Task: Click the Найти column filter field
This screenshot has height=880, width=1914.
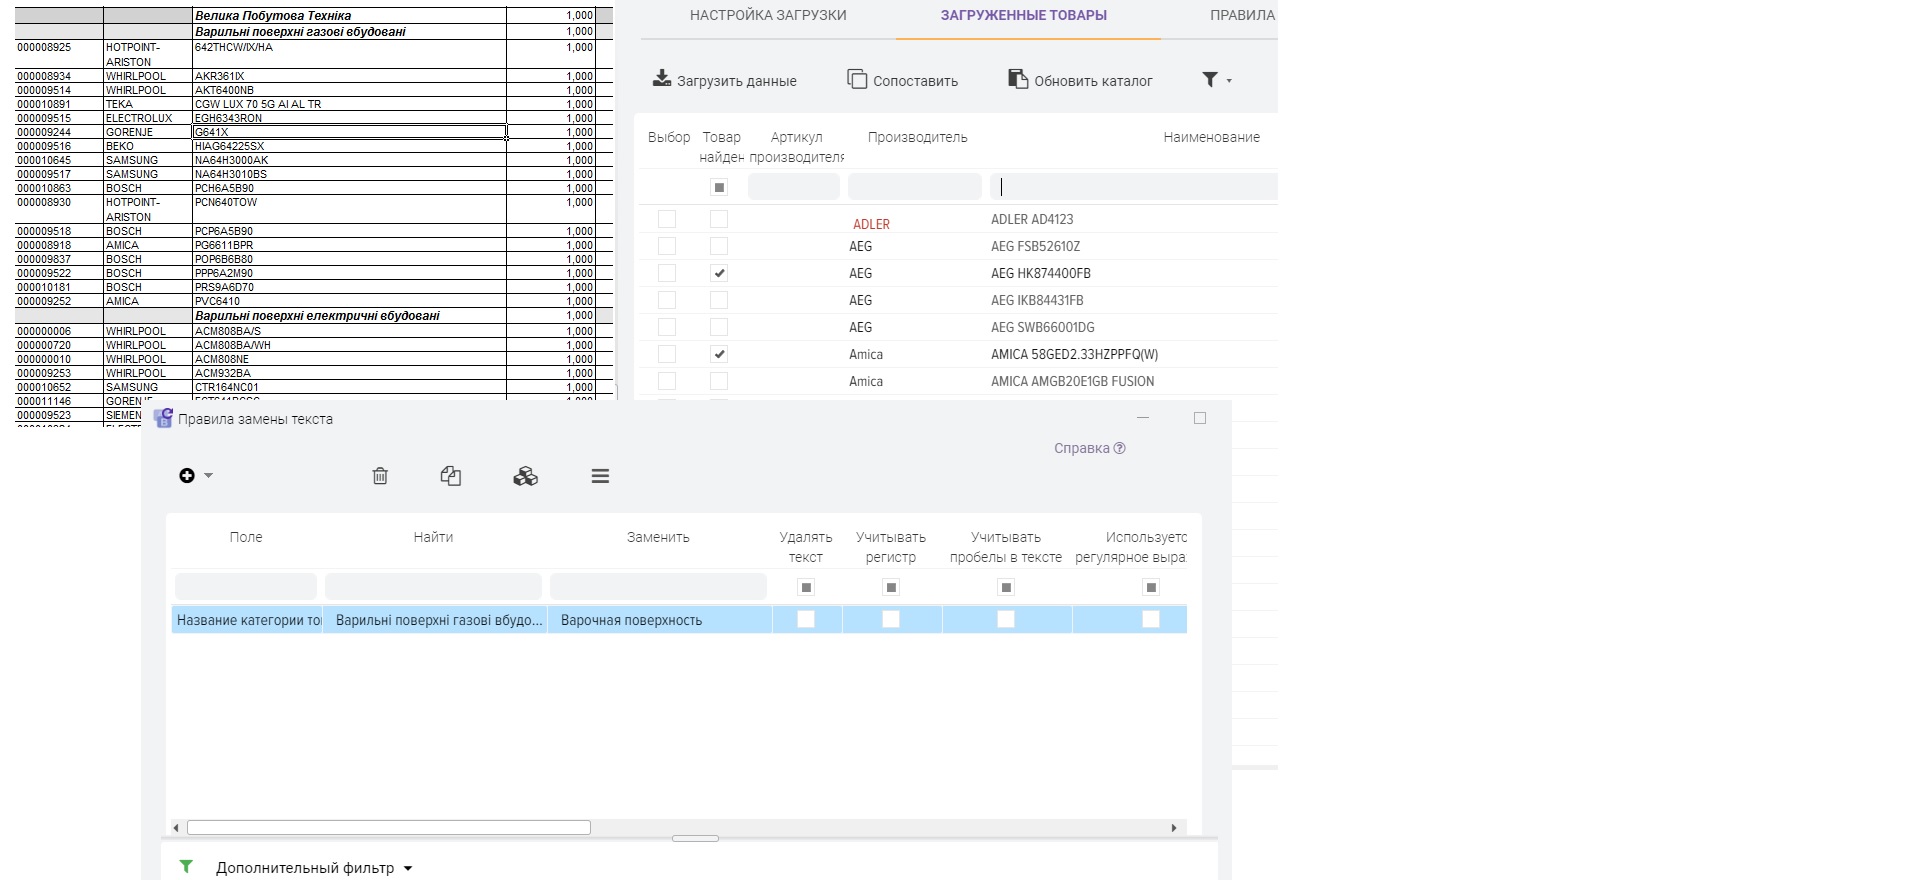Action: tap(433, 587)
